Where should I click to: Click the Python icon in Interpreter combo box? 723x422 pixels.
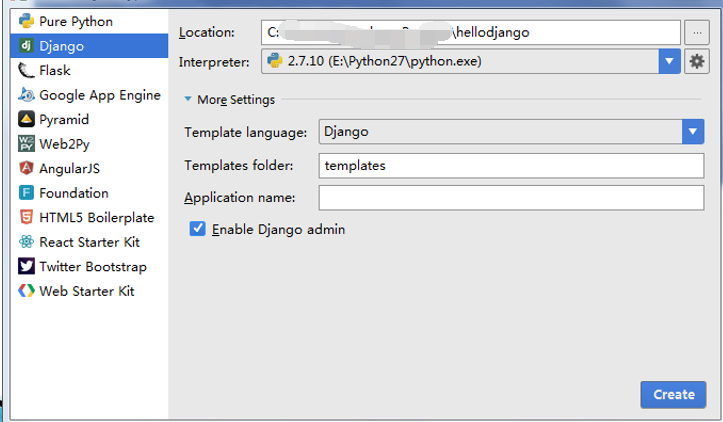(x=275, y=61)
